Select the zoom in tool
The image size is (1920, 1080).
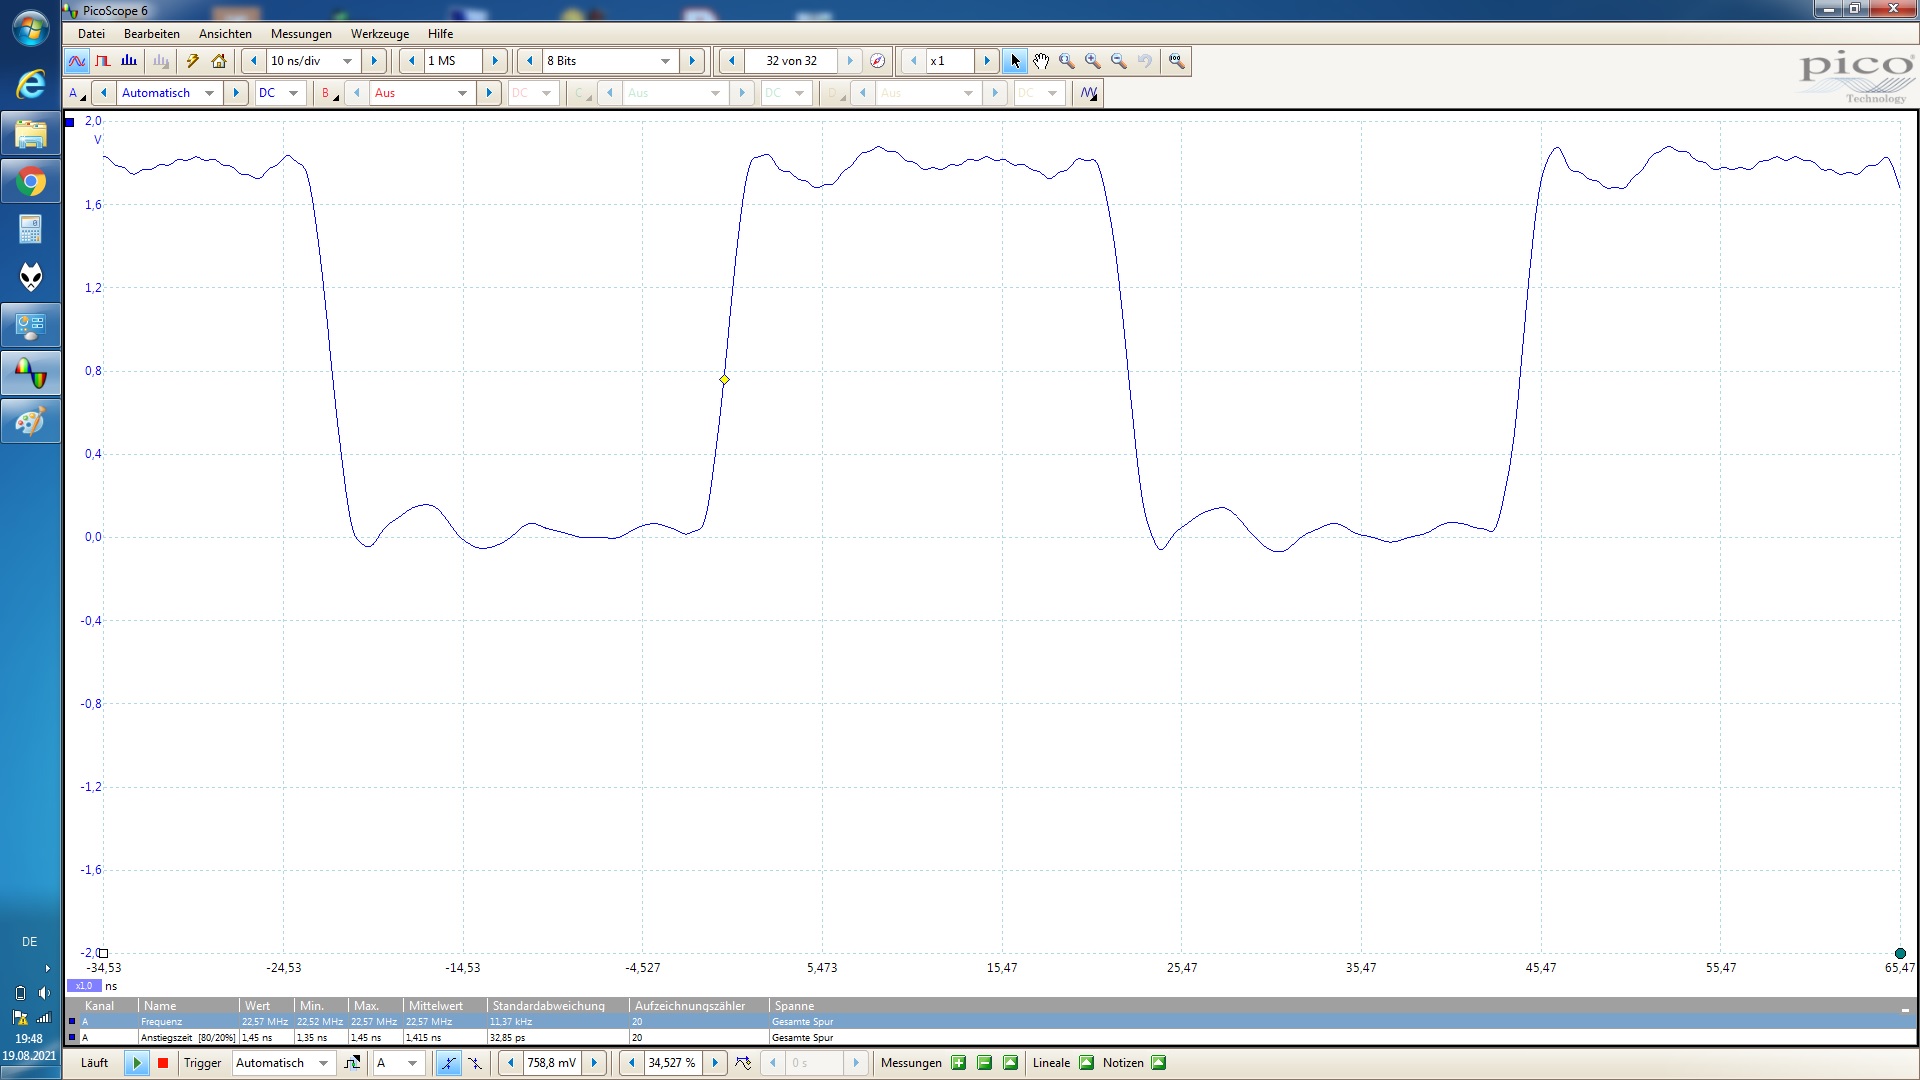[1093, 61]
